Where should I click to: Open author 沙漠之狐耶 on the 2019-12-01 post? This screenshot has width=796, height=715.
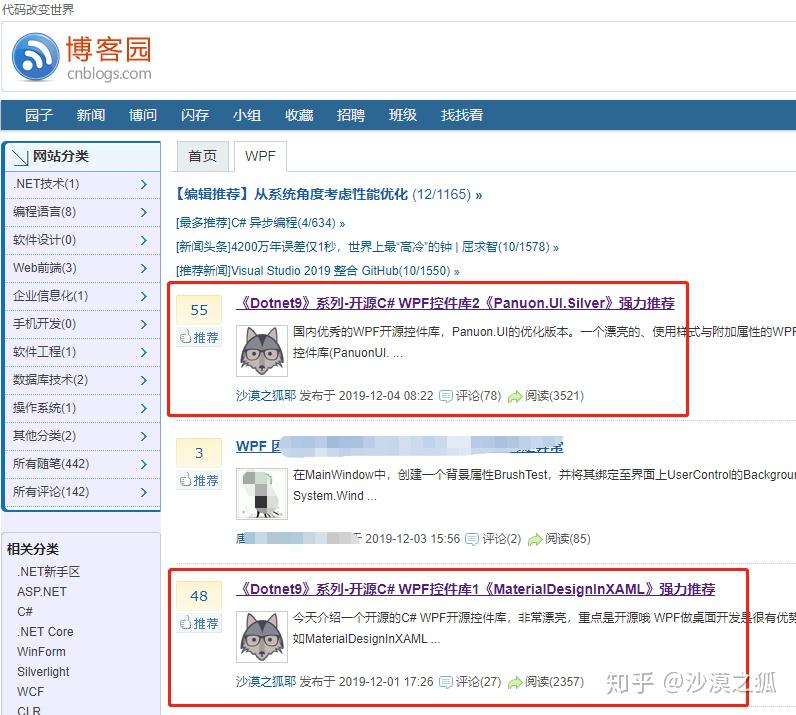[x=266, y=681]
